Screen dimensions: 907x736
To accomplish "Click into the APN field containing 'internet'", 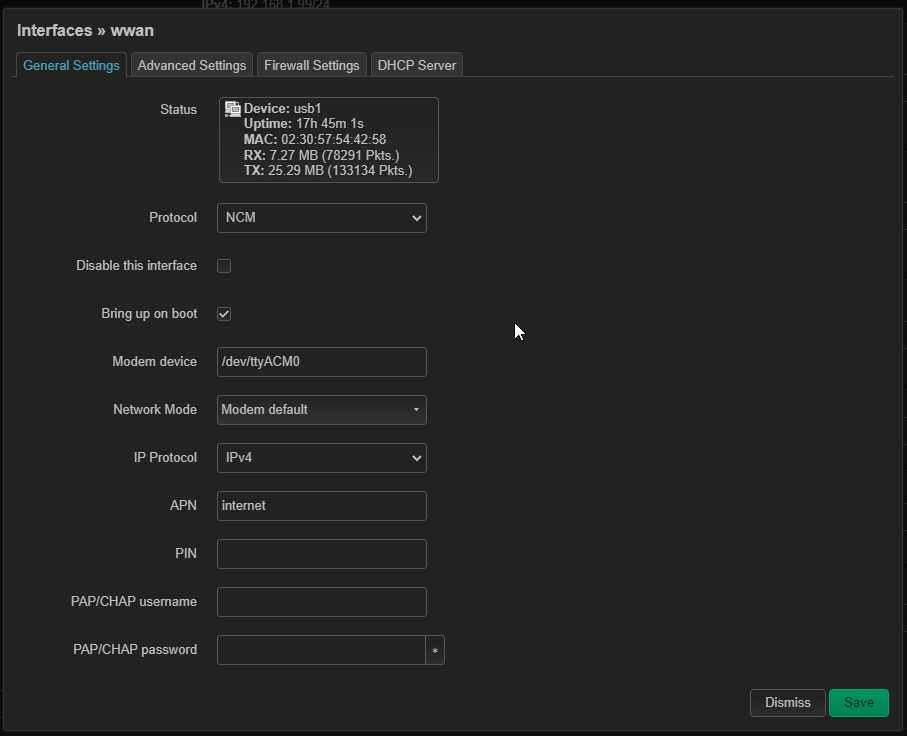I will (321, 506).
